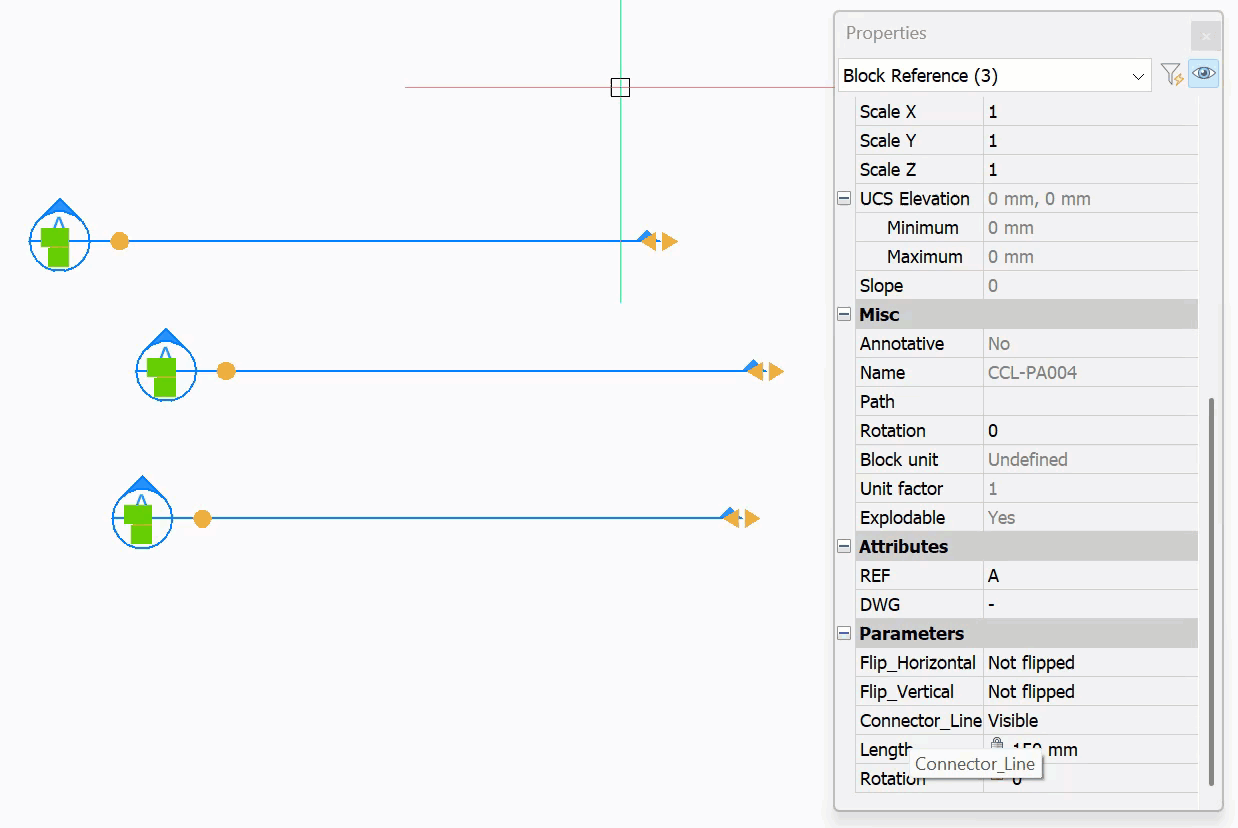Click the right arrow grip on middle line

pos(776,371)
